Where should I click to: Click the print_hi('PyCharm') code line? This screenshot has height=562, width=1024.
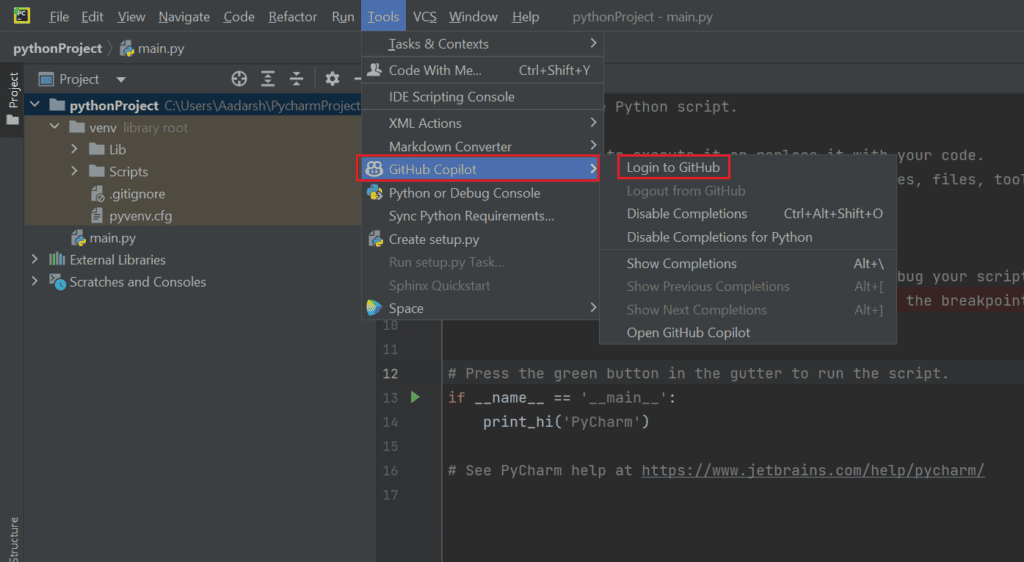point(566,422)
